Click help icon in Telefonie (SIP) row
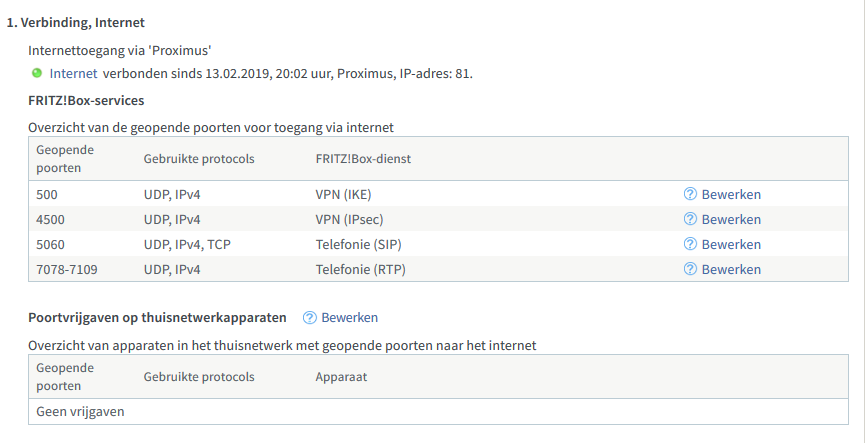The height and width of the screenshot is (443, 865). 690,244
